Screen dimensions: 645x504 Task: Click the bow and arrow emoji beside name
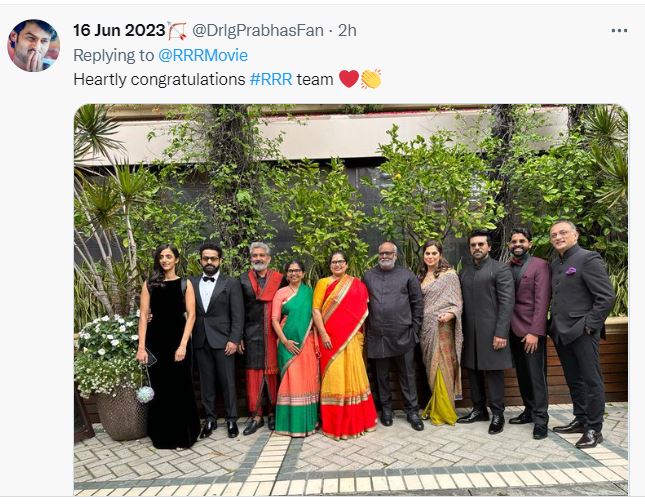pyautogui.click(x=177, y=31)
